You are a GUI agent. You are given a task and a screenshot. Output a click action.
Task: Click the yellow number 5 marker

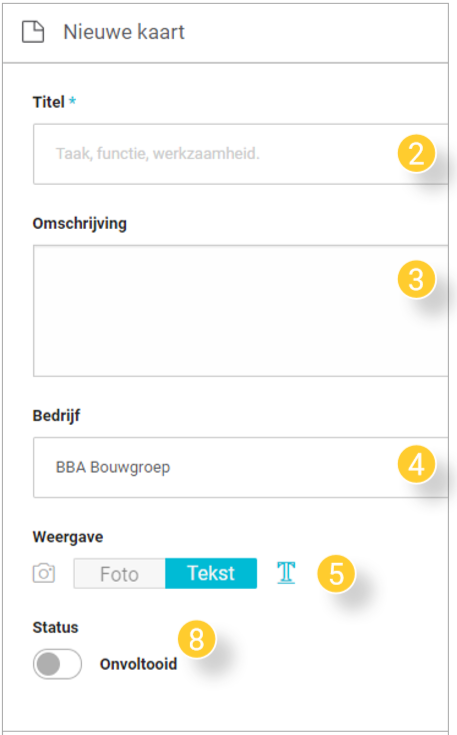(x=336, y=574)
